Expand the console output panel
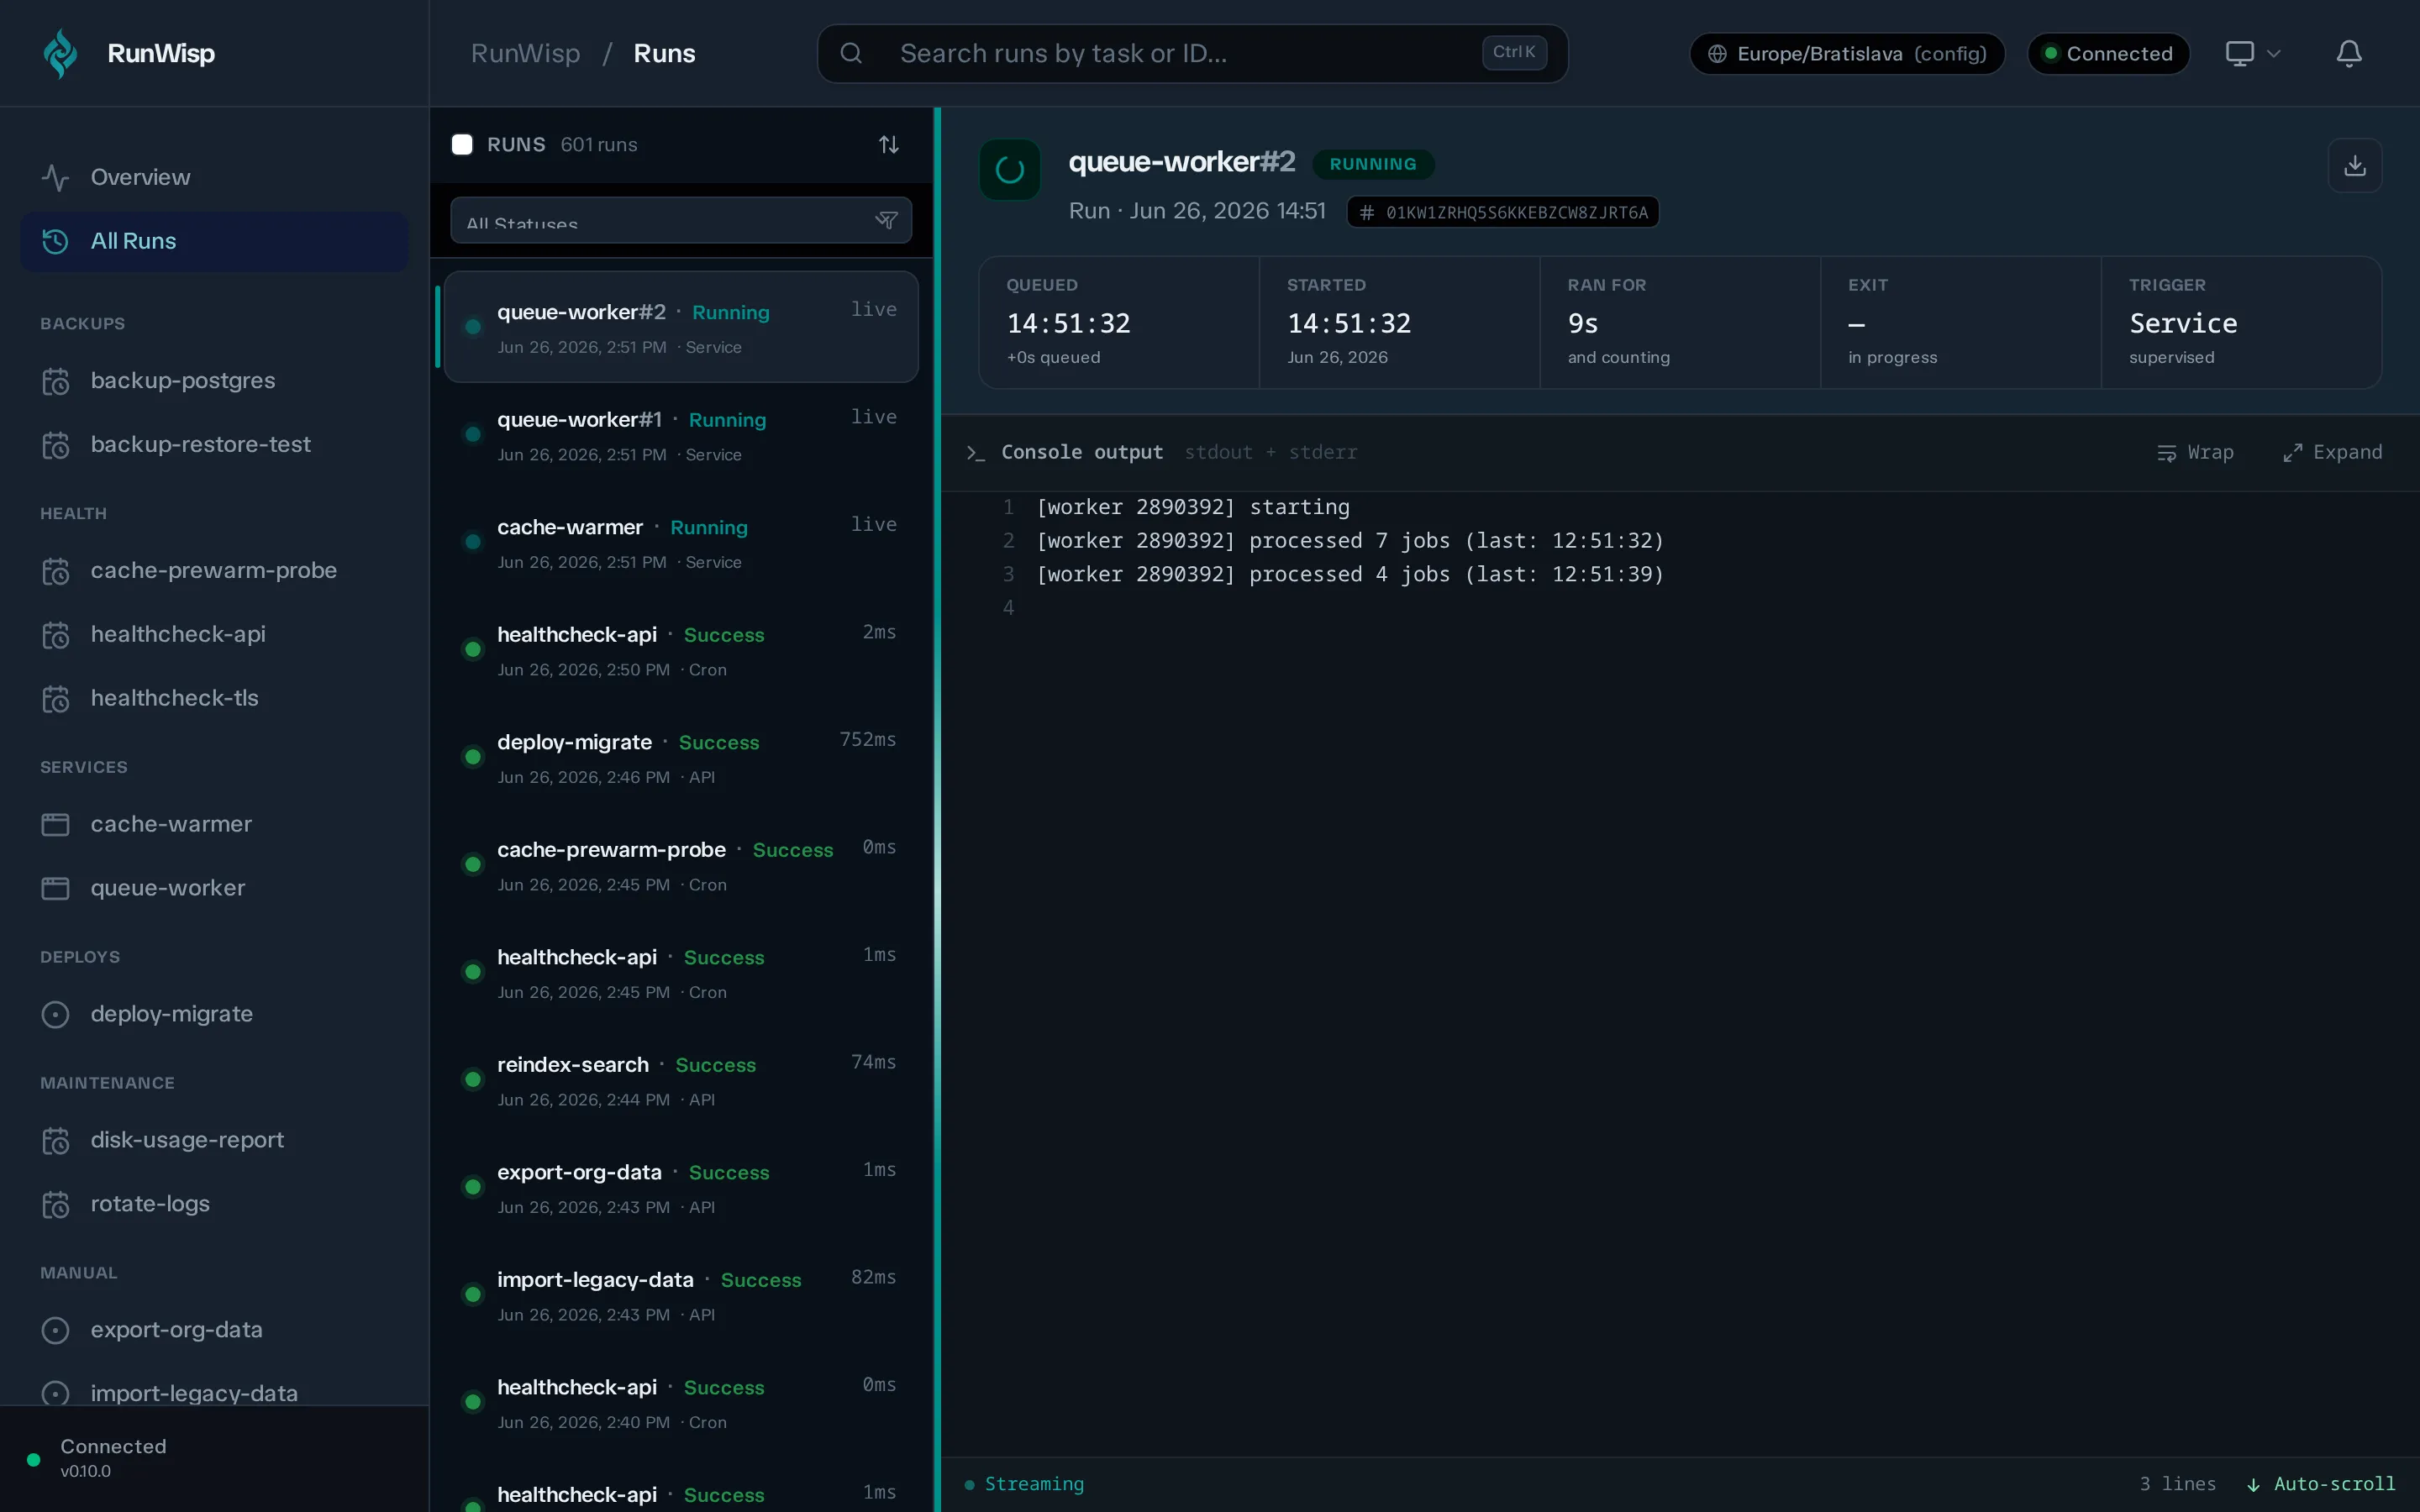The height and width of the screenshot is (1512, 2420). click(x=2332, y=453)
